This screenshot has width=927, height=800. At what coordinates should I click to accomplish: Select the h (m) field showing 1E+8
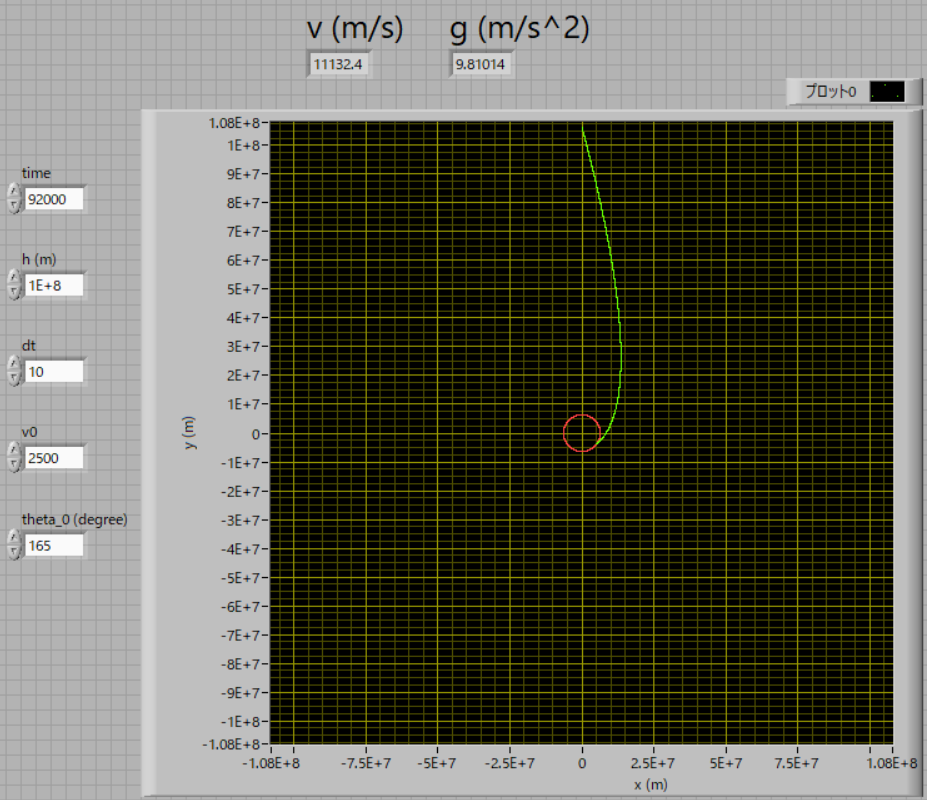click(54, 286)
